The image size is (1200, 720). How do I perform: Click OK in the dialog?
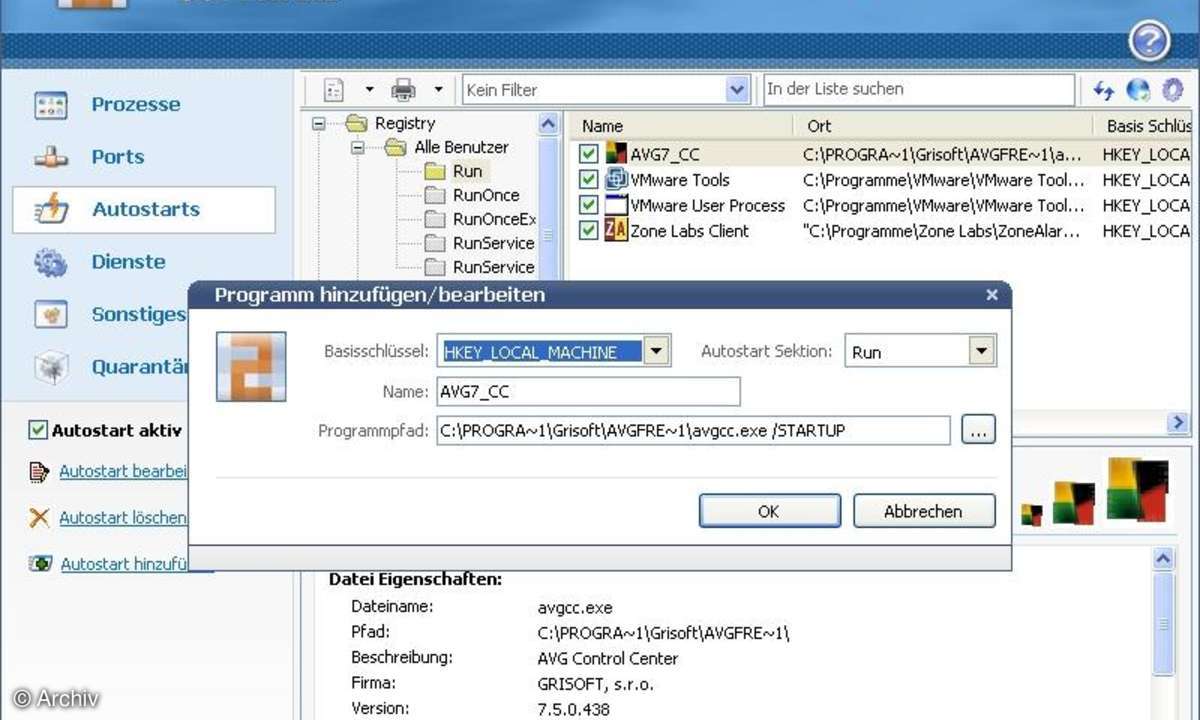(x=768, y=511)
